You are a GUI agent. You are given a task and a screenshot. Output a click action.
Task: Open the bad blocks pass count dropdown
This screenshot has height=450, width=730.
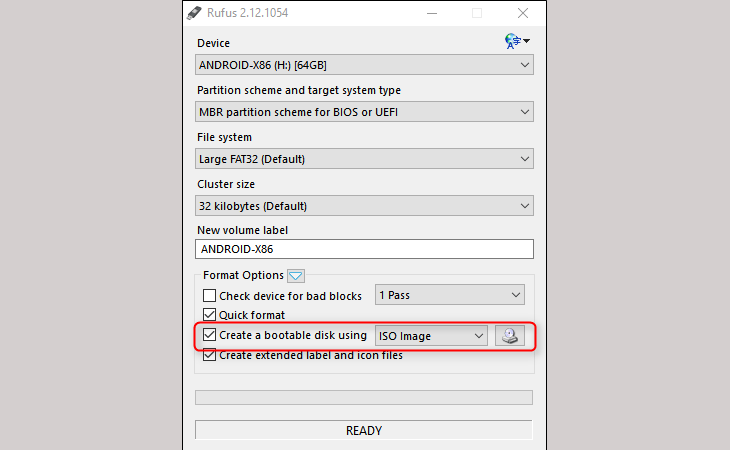(449, 295)
